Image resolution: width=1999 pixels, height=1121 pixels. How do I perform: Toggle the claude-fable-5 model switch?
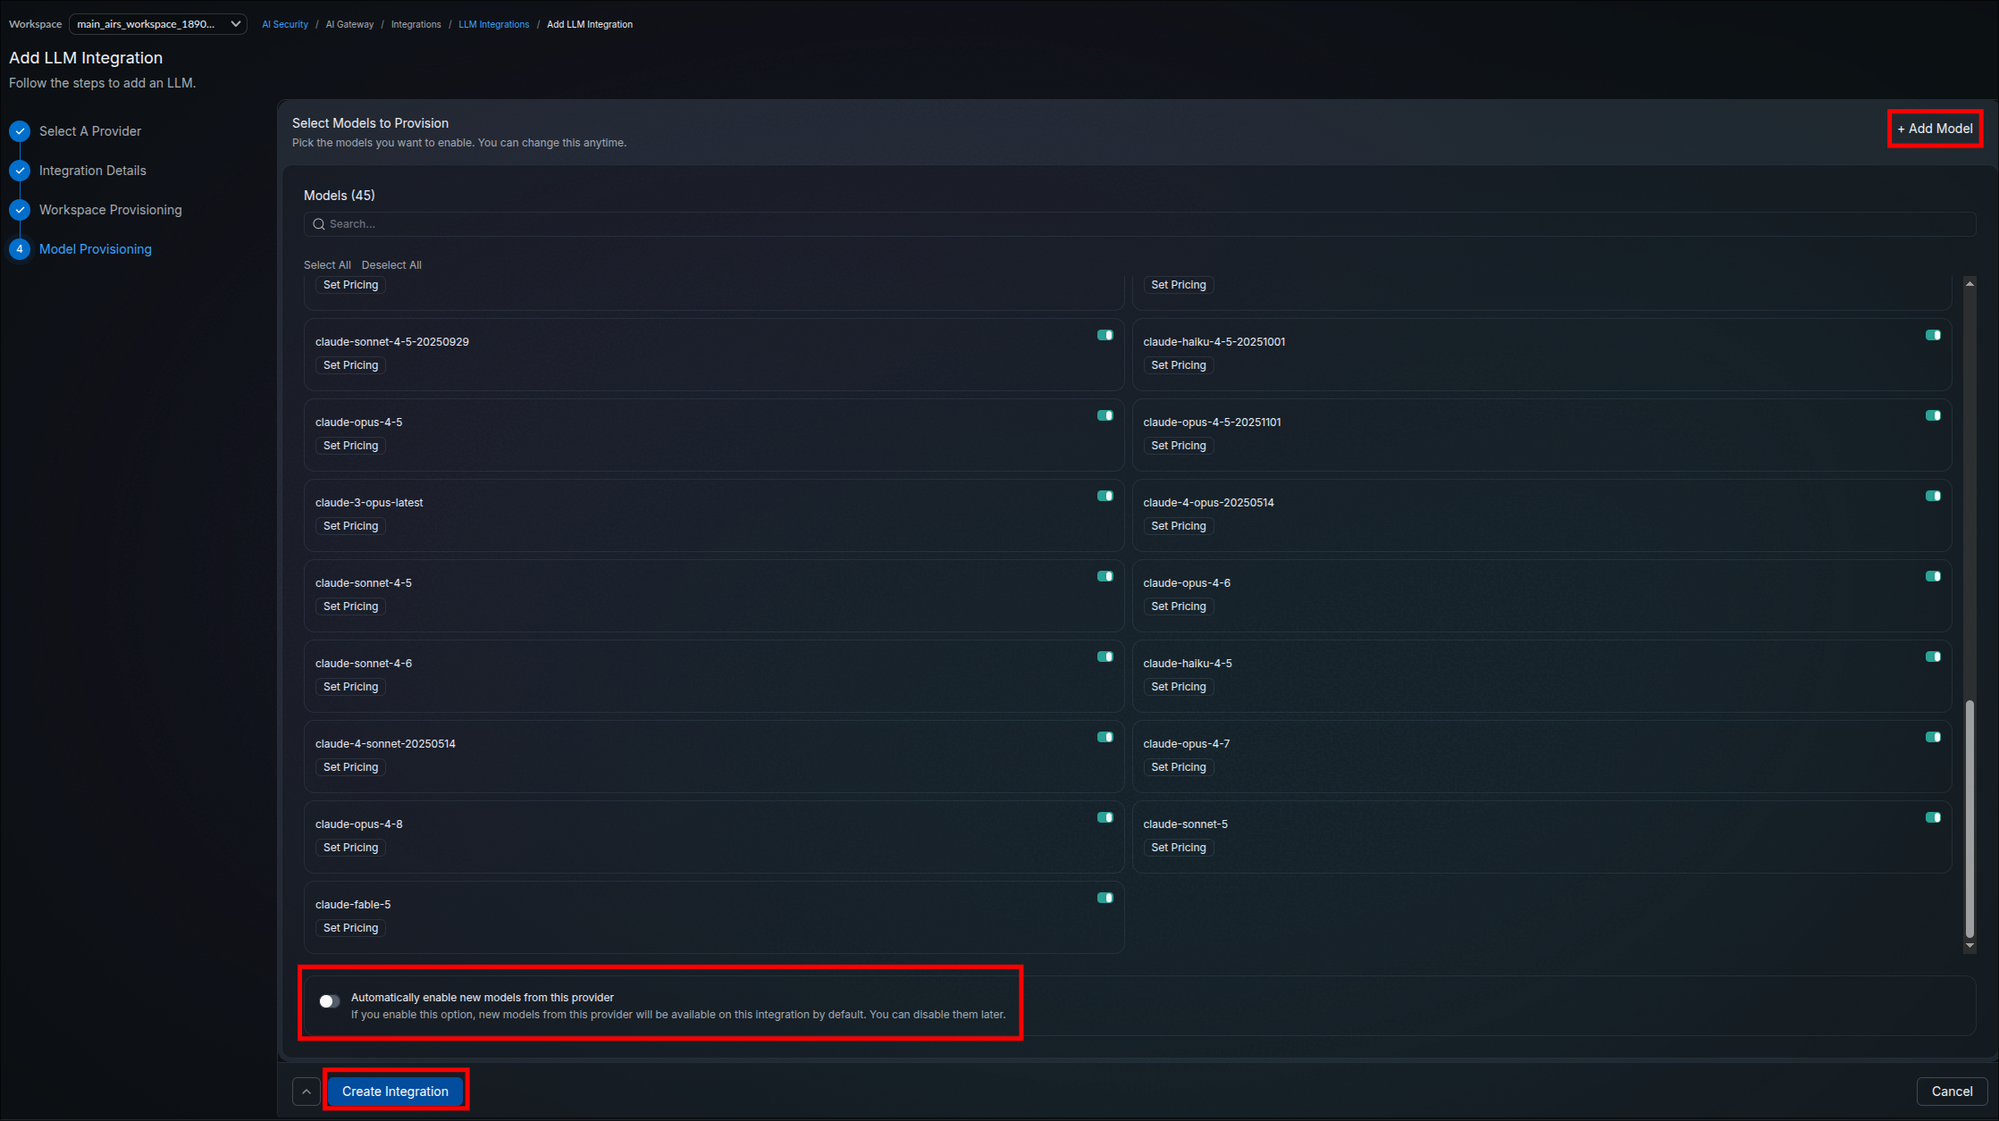1105,898
